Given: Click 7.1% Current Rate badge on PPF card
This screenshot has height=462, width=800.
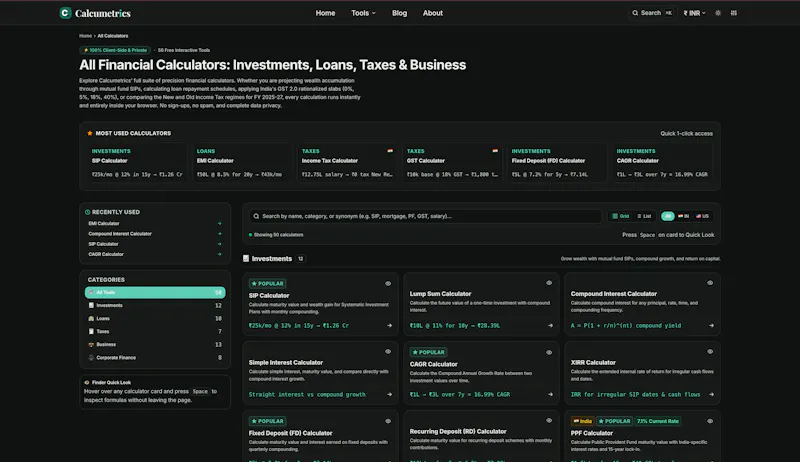Looking at the screenshot, I should (x=658, y=421).
